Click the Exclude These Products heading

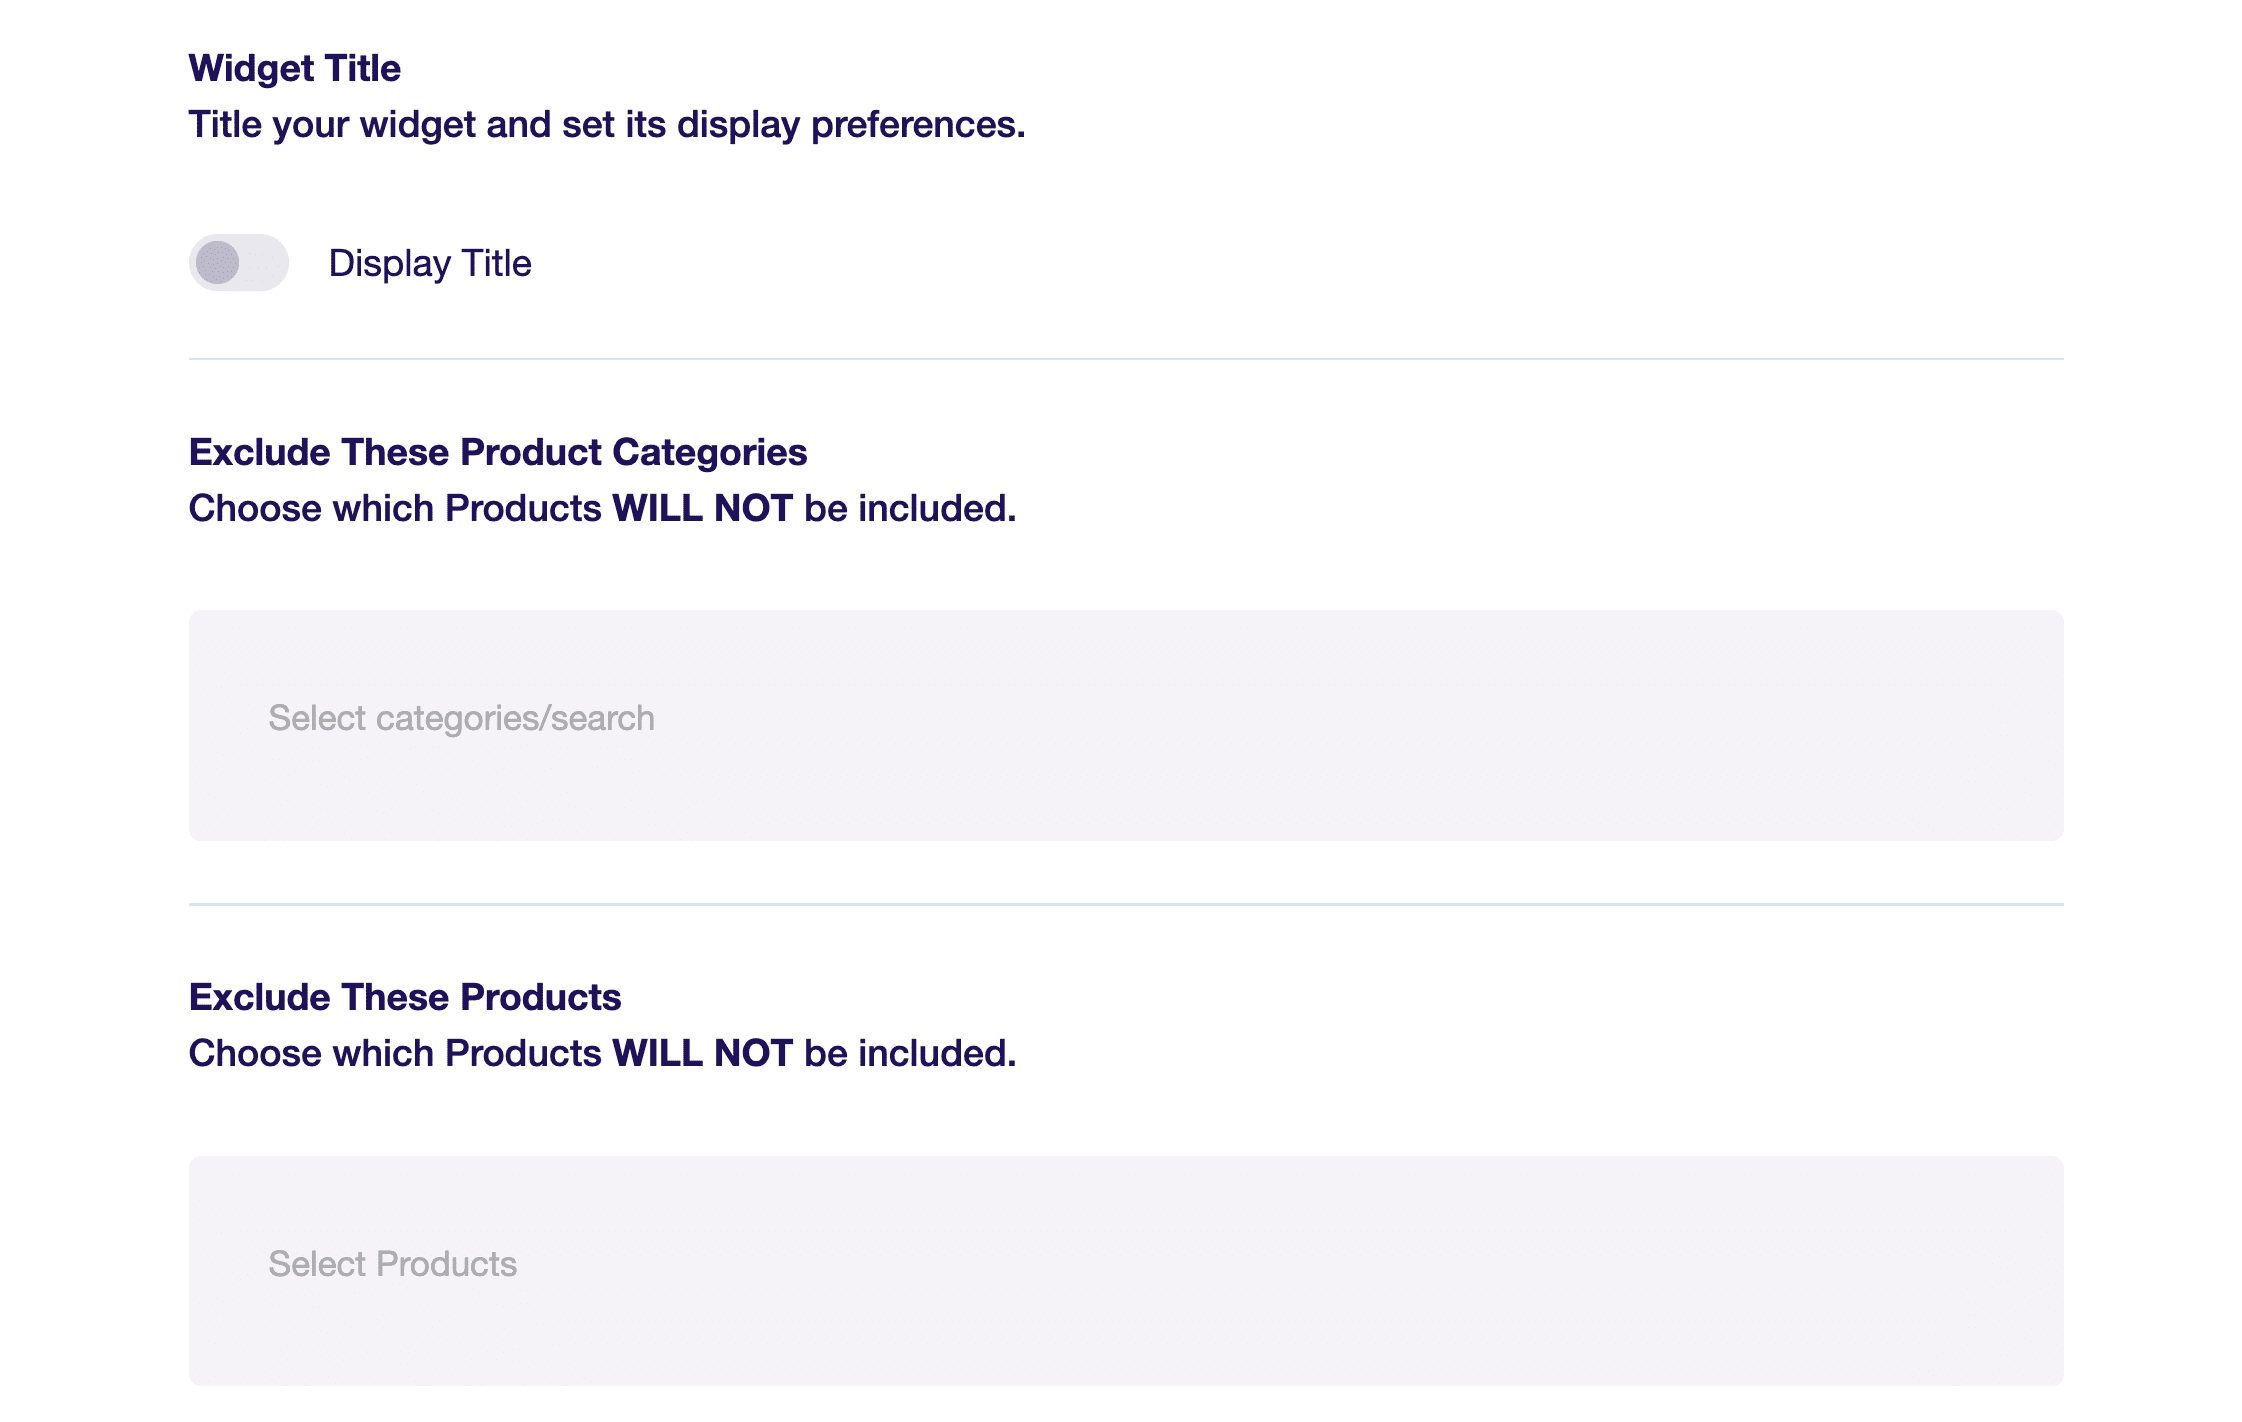coord(405,997)
